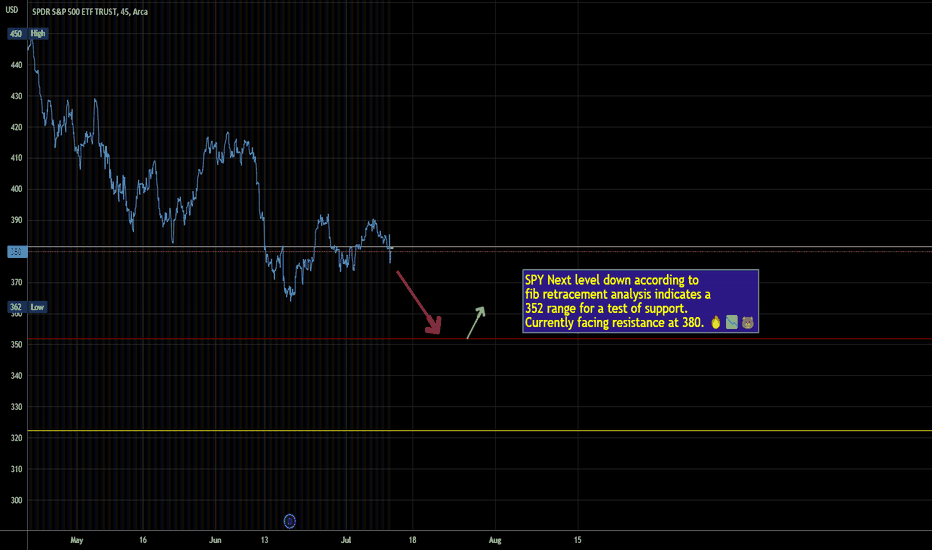Viewport: 932px width, 550px height.
Task: Click the 450 High price label
Action: tap(28, 34)
